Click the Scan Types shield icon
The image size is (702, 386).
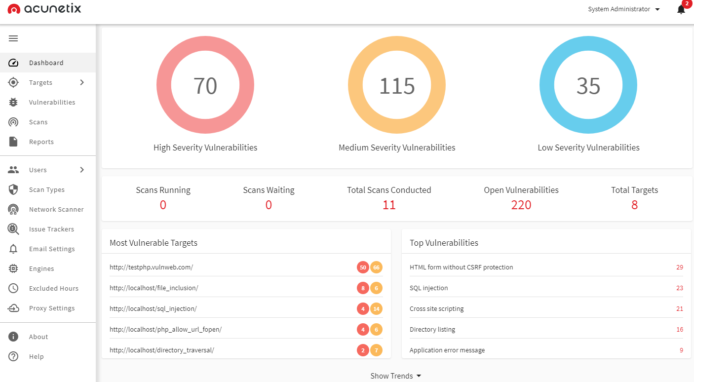pos(13,189)
